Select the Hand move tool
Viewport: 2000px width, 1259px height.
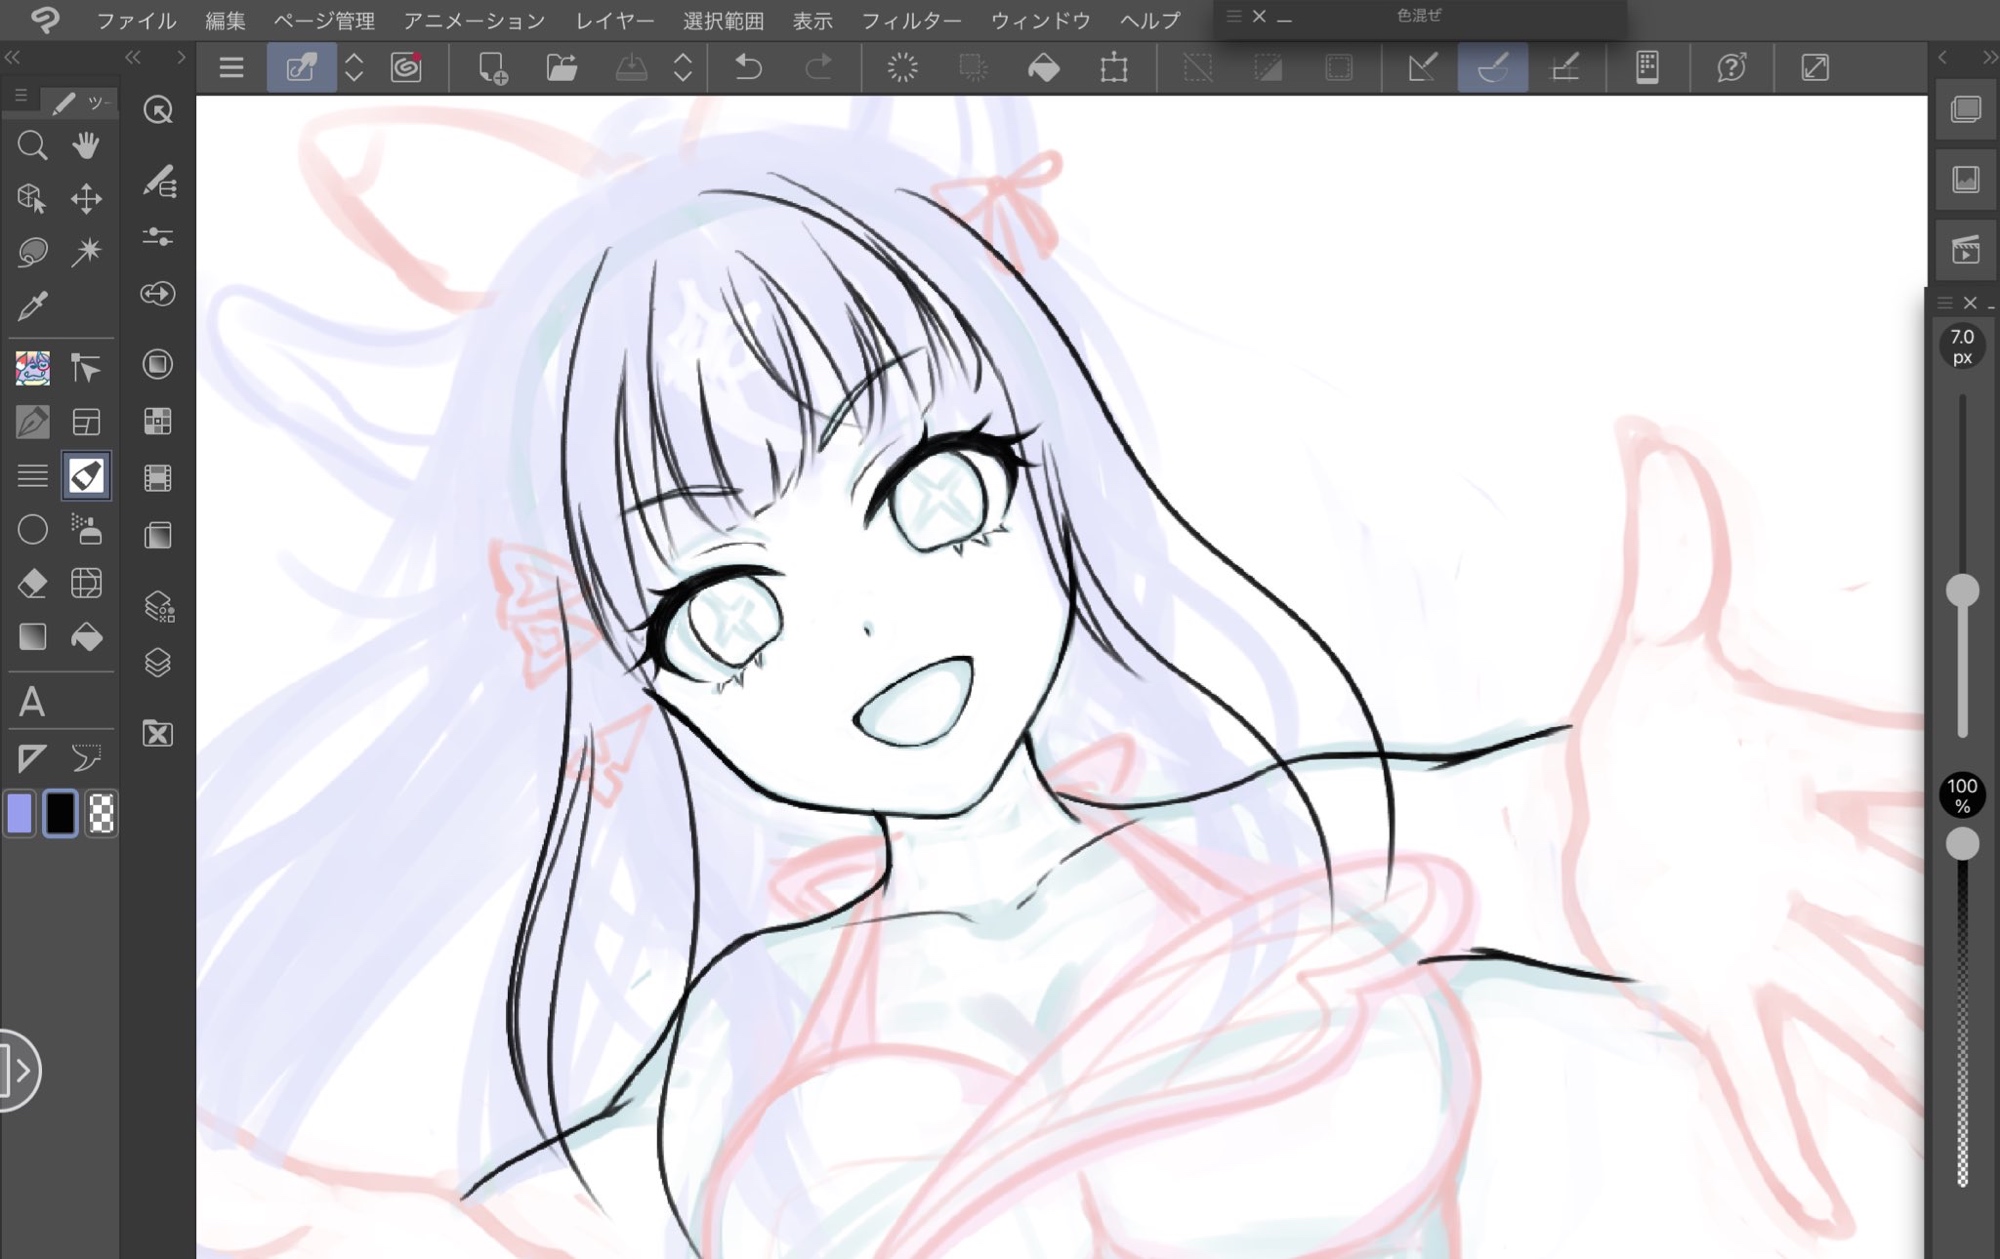point(86,146)
